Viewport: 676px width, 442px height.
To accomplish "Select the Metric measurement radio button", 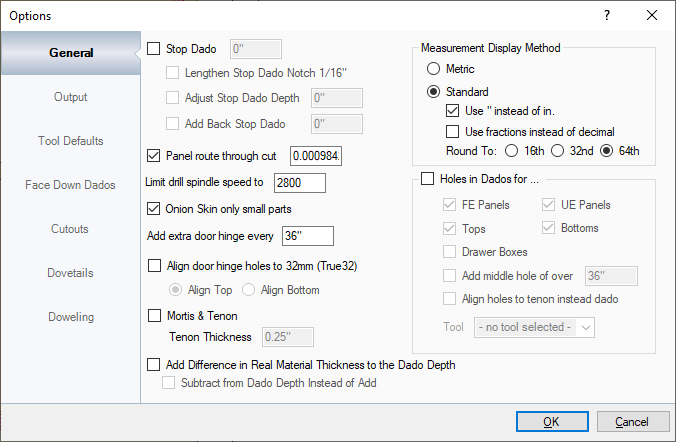I will tap(433, 70).
